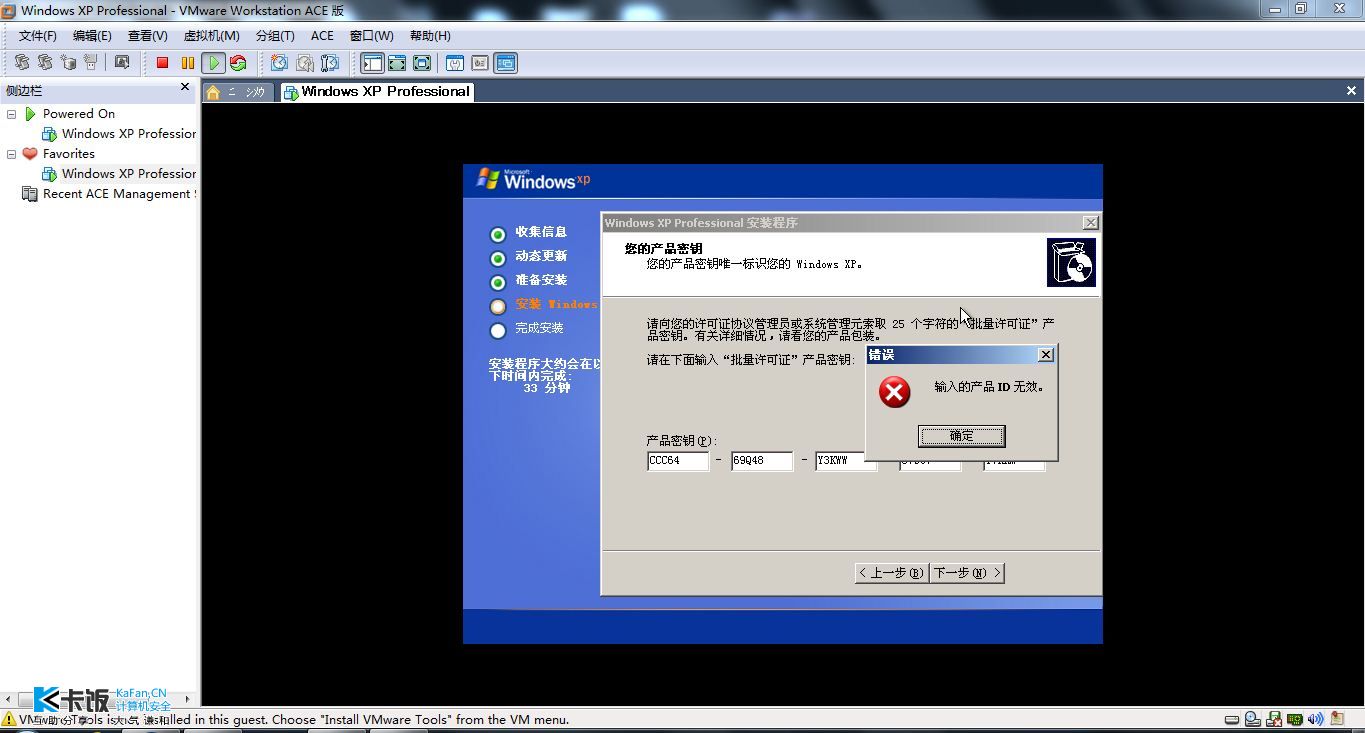Click the disconnected floppy status bar icon
The width and height of the screenshot is (1365, 733).
click(x=1275, y=719)
